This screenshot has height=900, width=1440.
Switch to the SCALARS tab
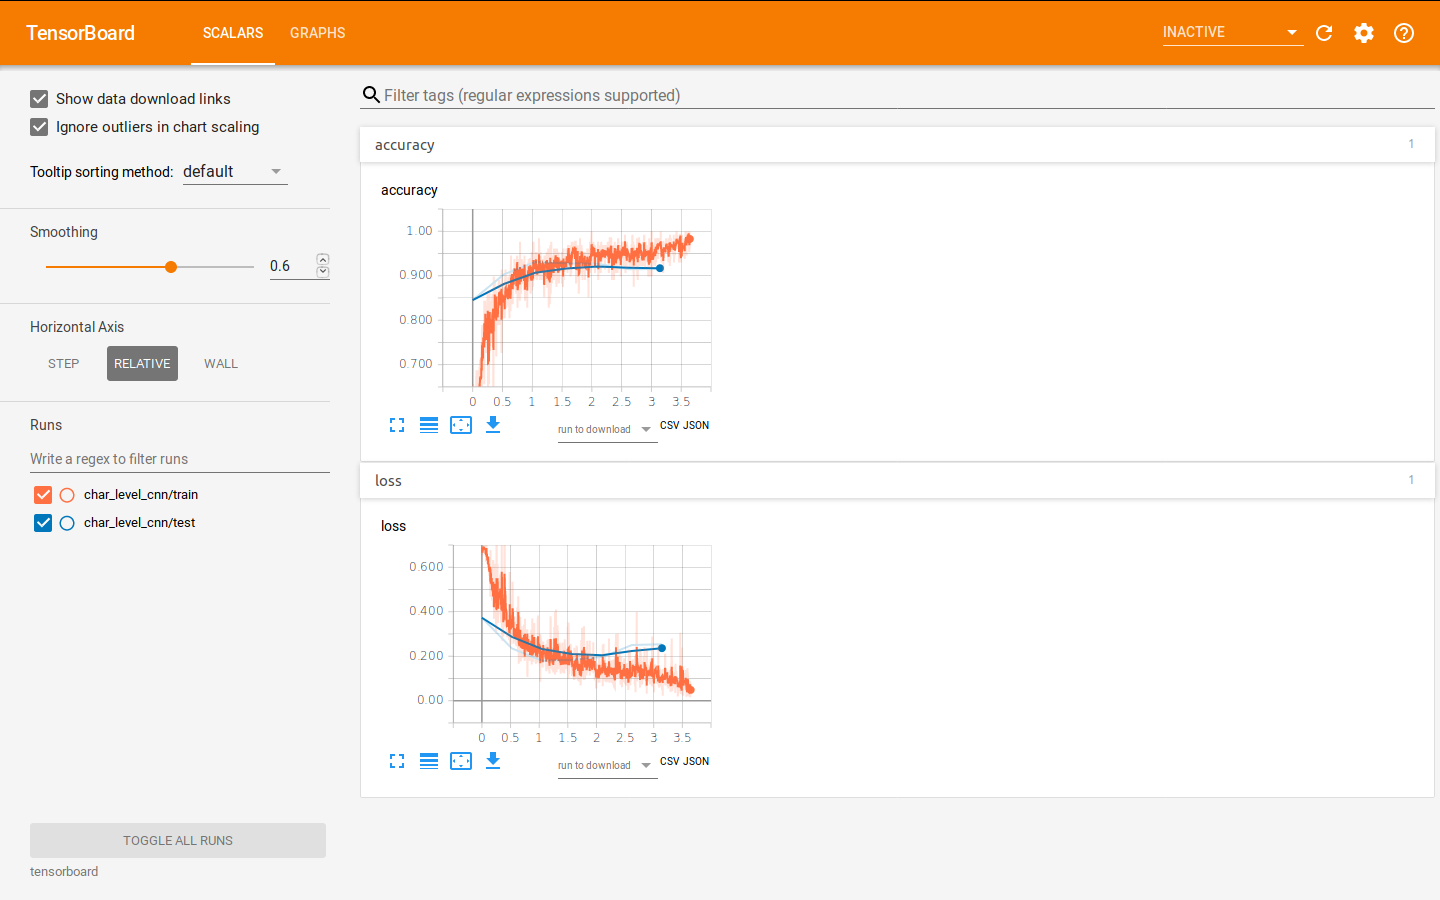(x=233, y=33)
